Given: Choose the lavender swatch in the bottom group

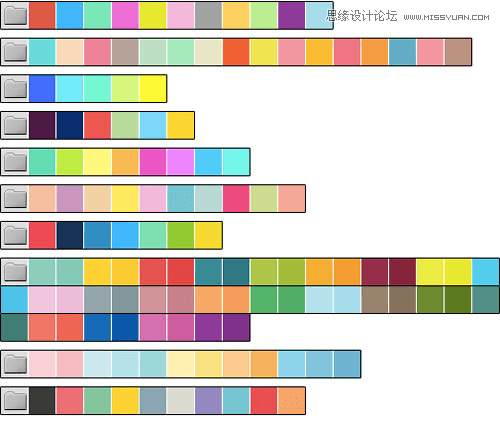Looking at the screenshot, I should click(x=208, y=401).
